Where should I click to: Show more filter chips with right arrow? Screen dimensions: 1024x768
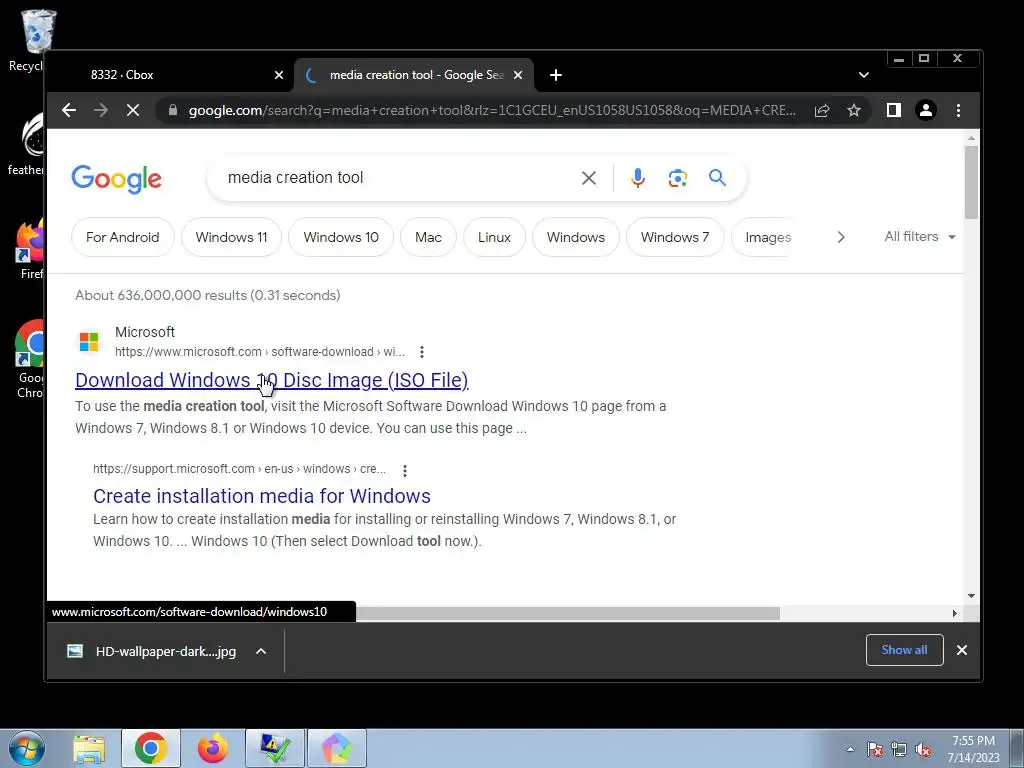pyautogui.click(x=840, y=237)
